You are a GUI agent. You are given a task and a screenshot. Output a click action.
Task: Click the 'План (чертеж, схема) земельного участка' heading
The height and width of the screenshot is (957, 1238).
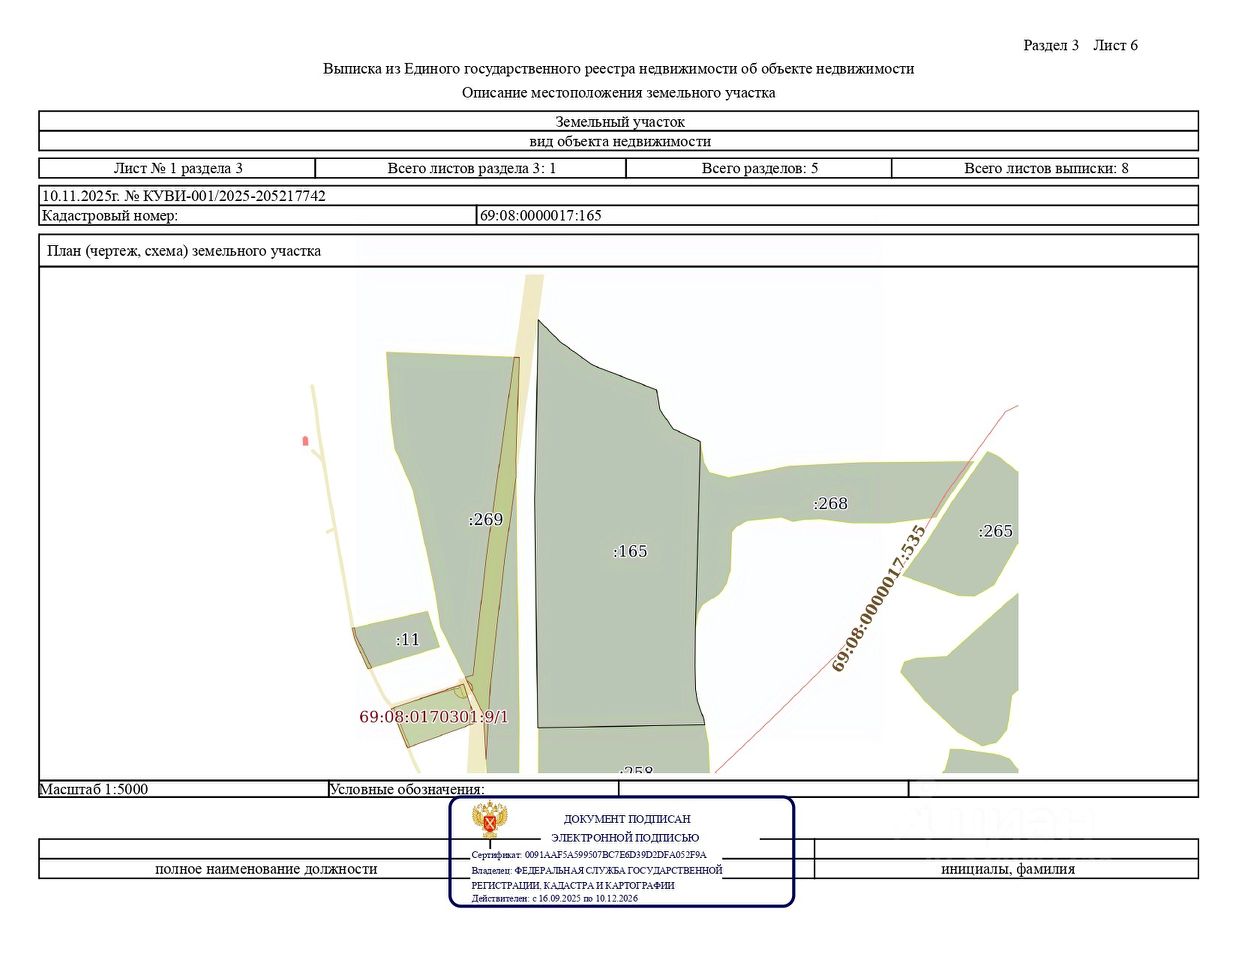tap(184, 251)
